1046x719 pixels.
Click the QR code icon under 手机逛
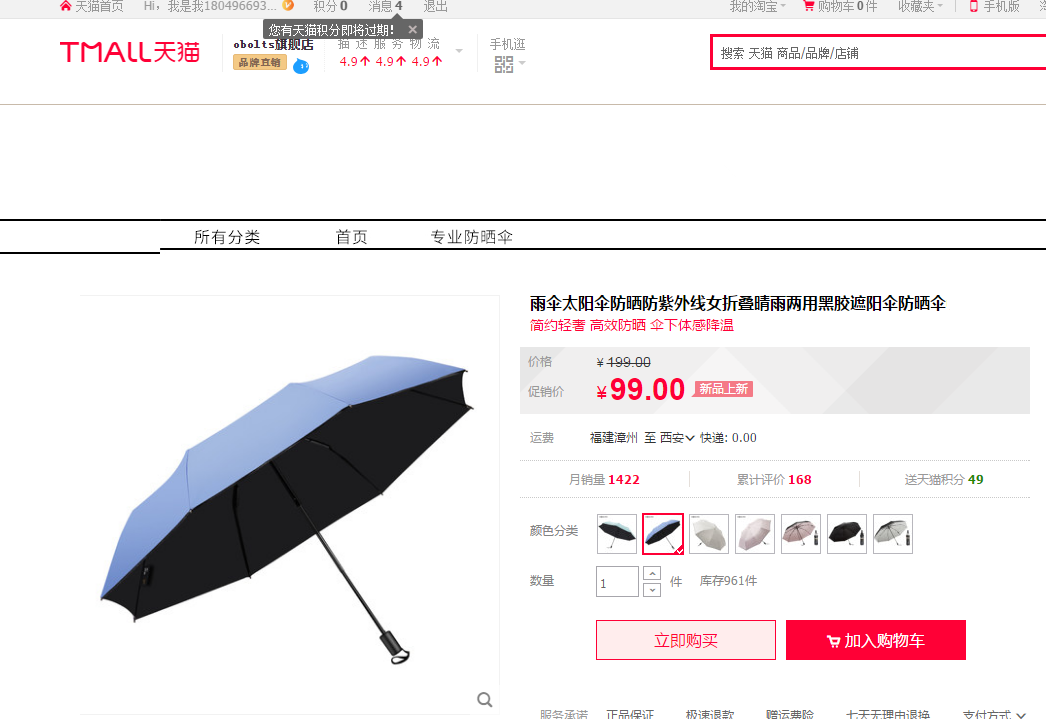(x=504, y=64)
